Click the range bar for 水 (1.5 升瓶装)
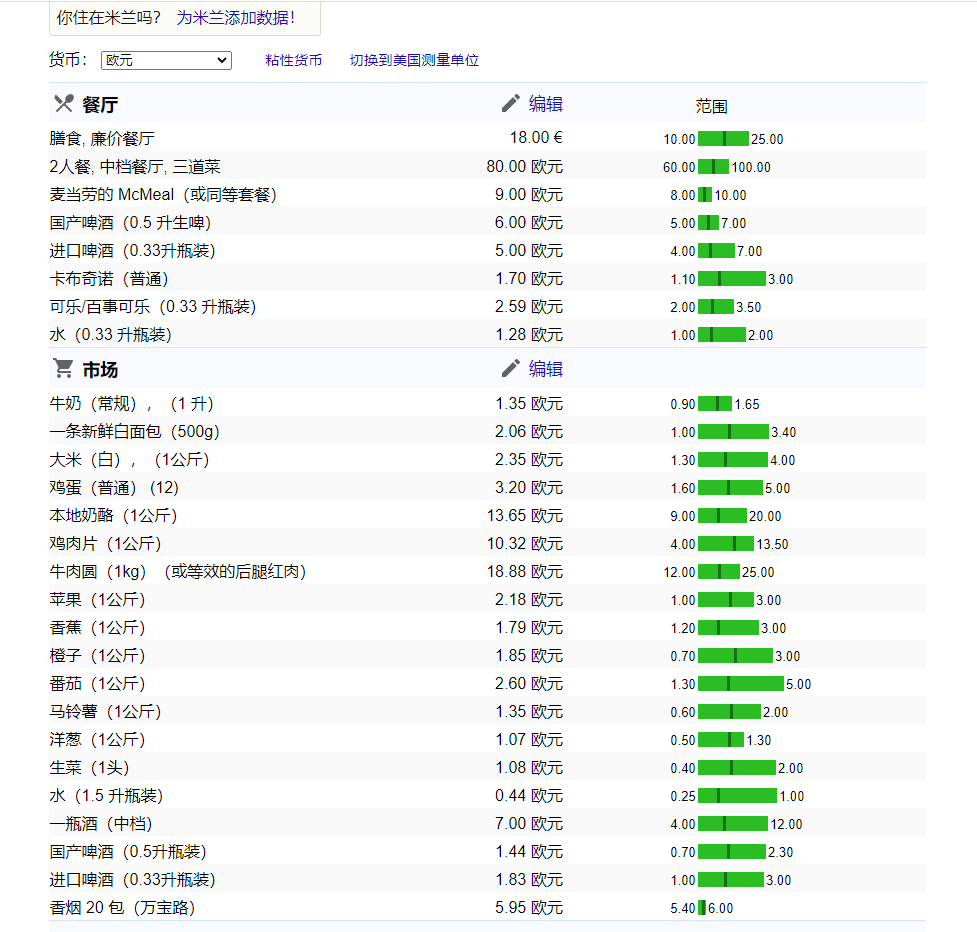Viewport: 977px width, 932px height. (735, 796)
